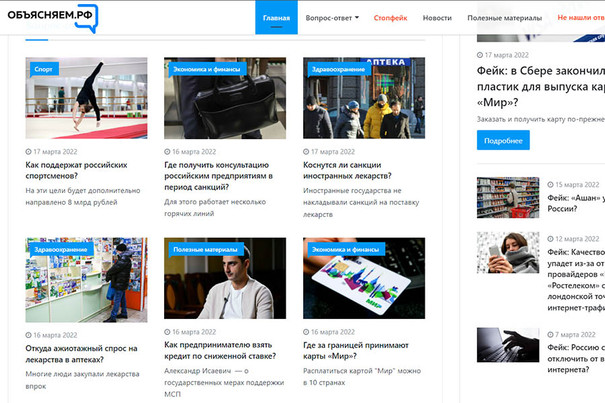Open headline 'Где за границей принимают карты «Мир»?'
This screenshot has height=403, width=605.
click(x=356, y=350)
